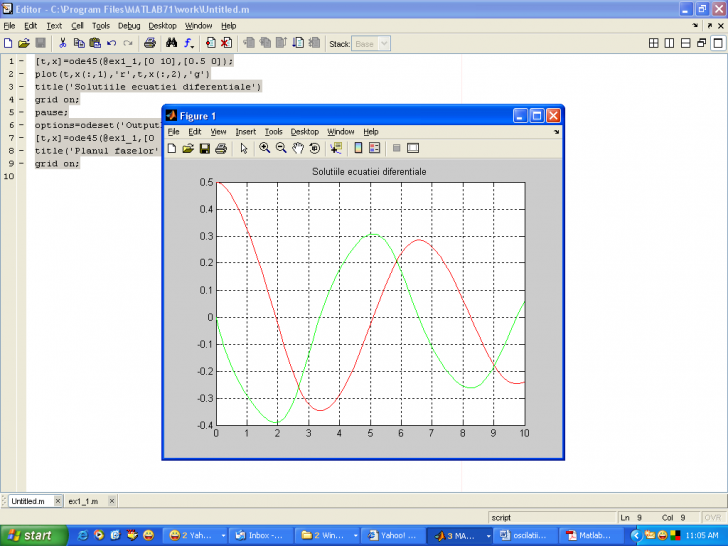Open Figure 1 Insert menu
Viewport: 728px width, 546px height.
click(x=246, y=132)
